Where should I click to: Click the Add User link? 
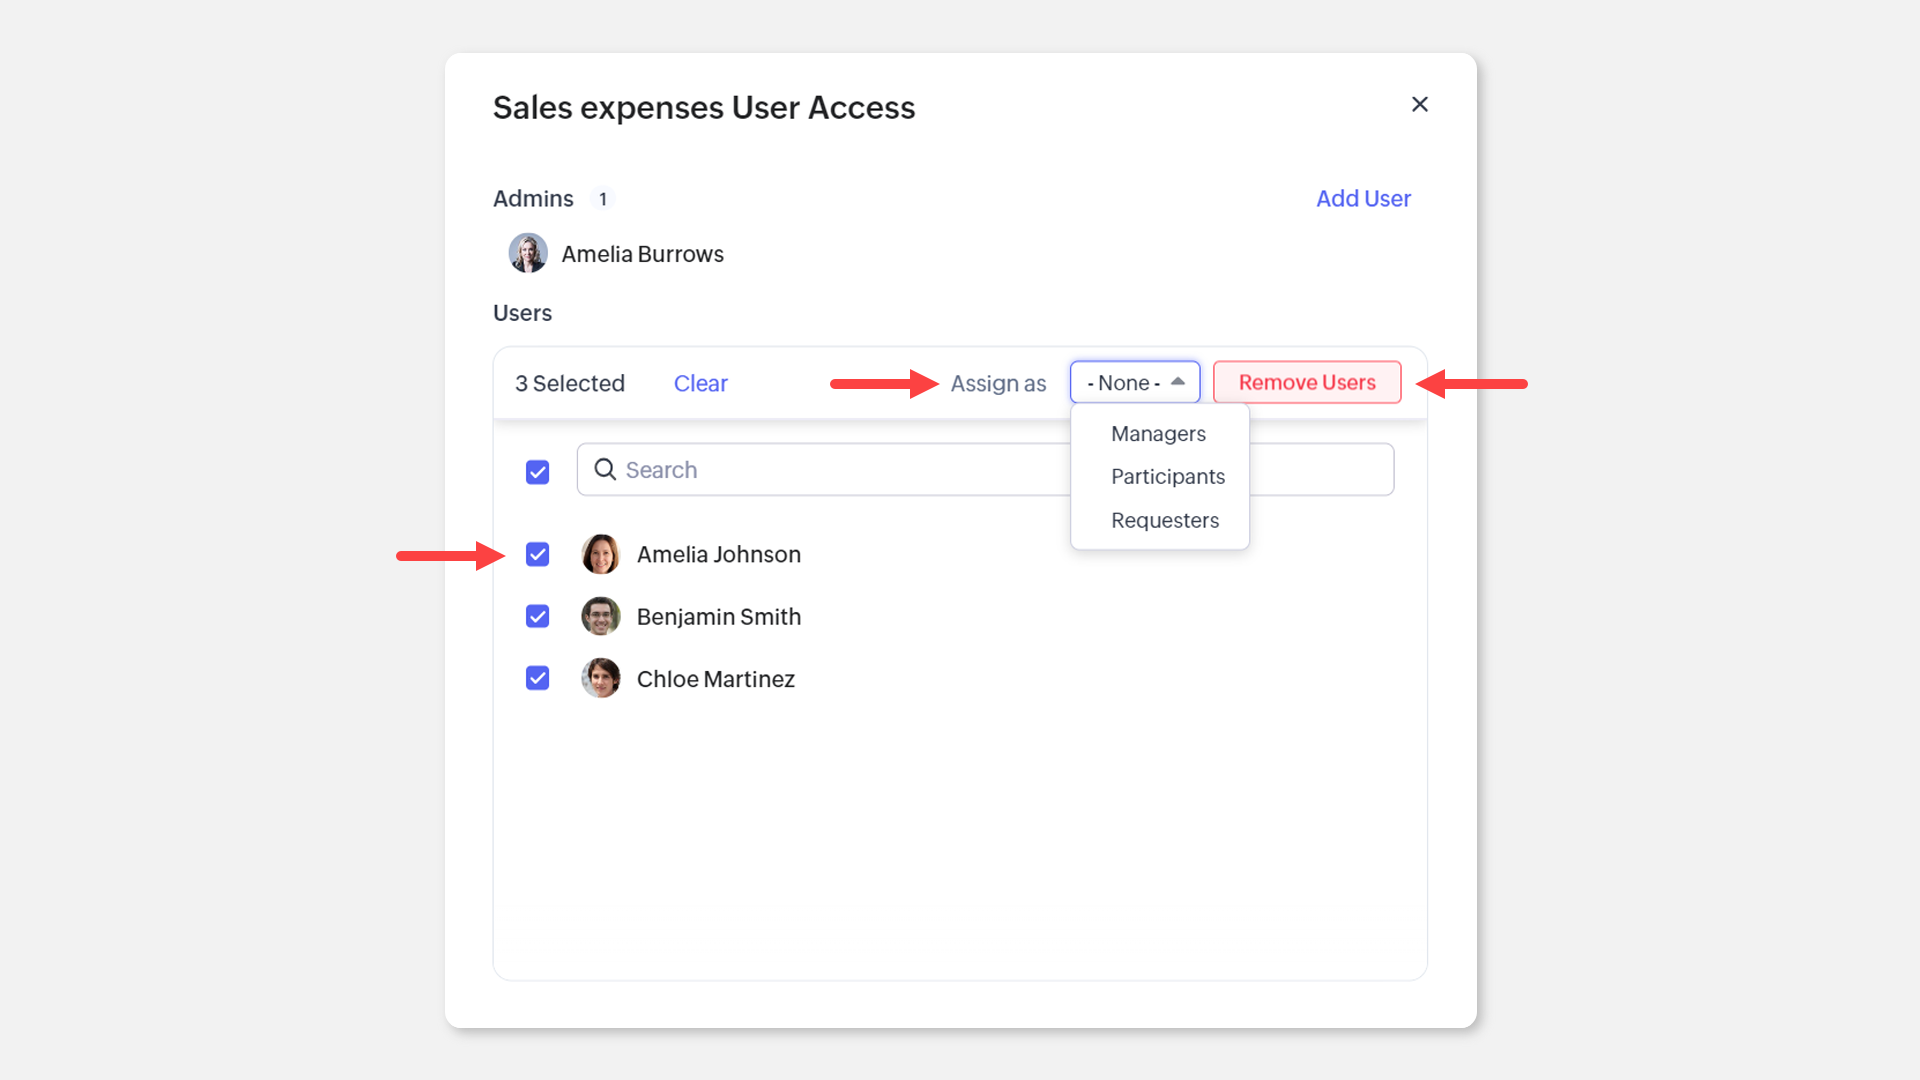(1362, 198)
